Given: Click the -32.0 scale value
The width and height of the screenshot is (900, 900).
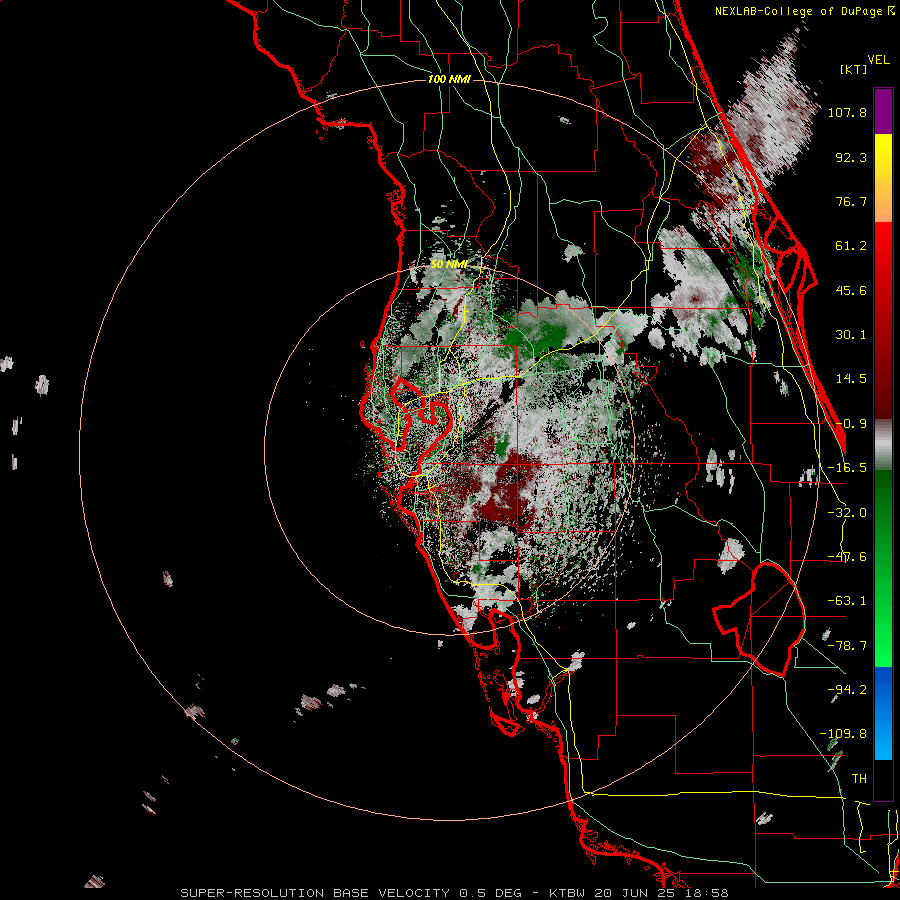Looking at the screenshot, I should click(x=847, y=513).
